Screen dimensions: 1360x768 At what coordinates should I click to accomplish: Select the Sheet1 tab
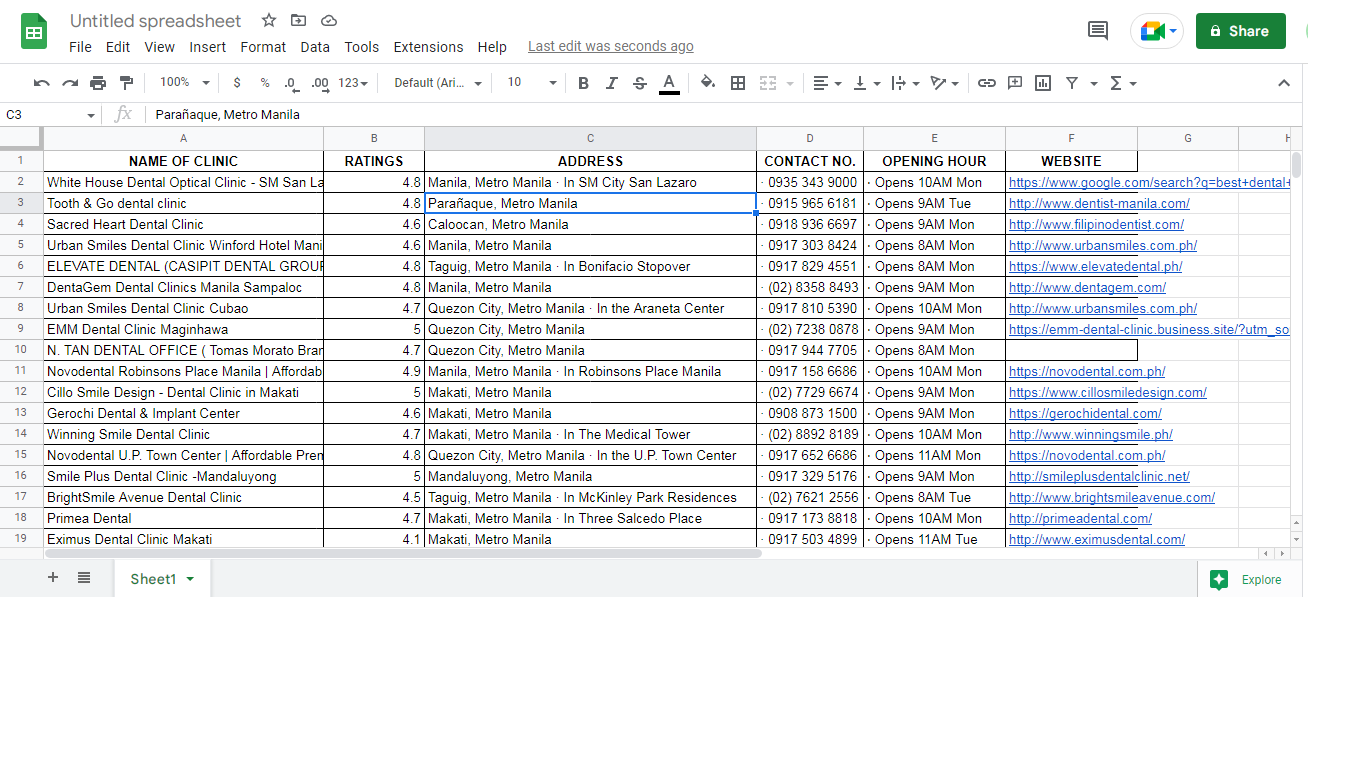(161, 579)
